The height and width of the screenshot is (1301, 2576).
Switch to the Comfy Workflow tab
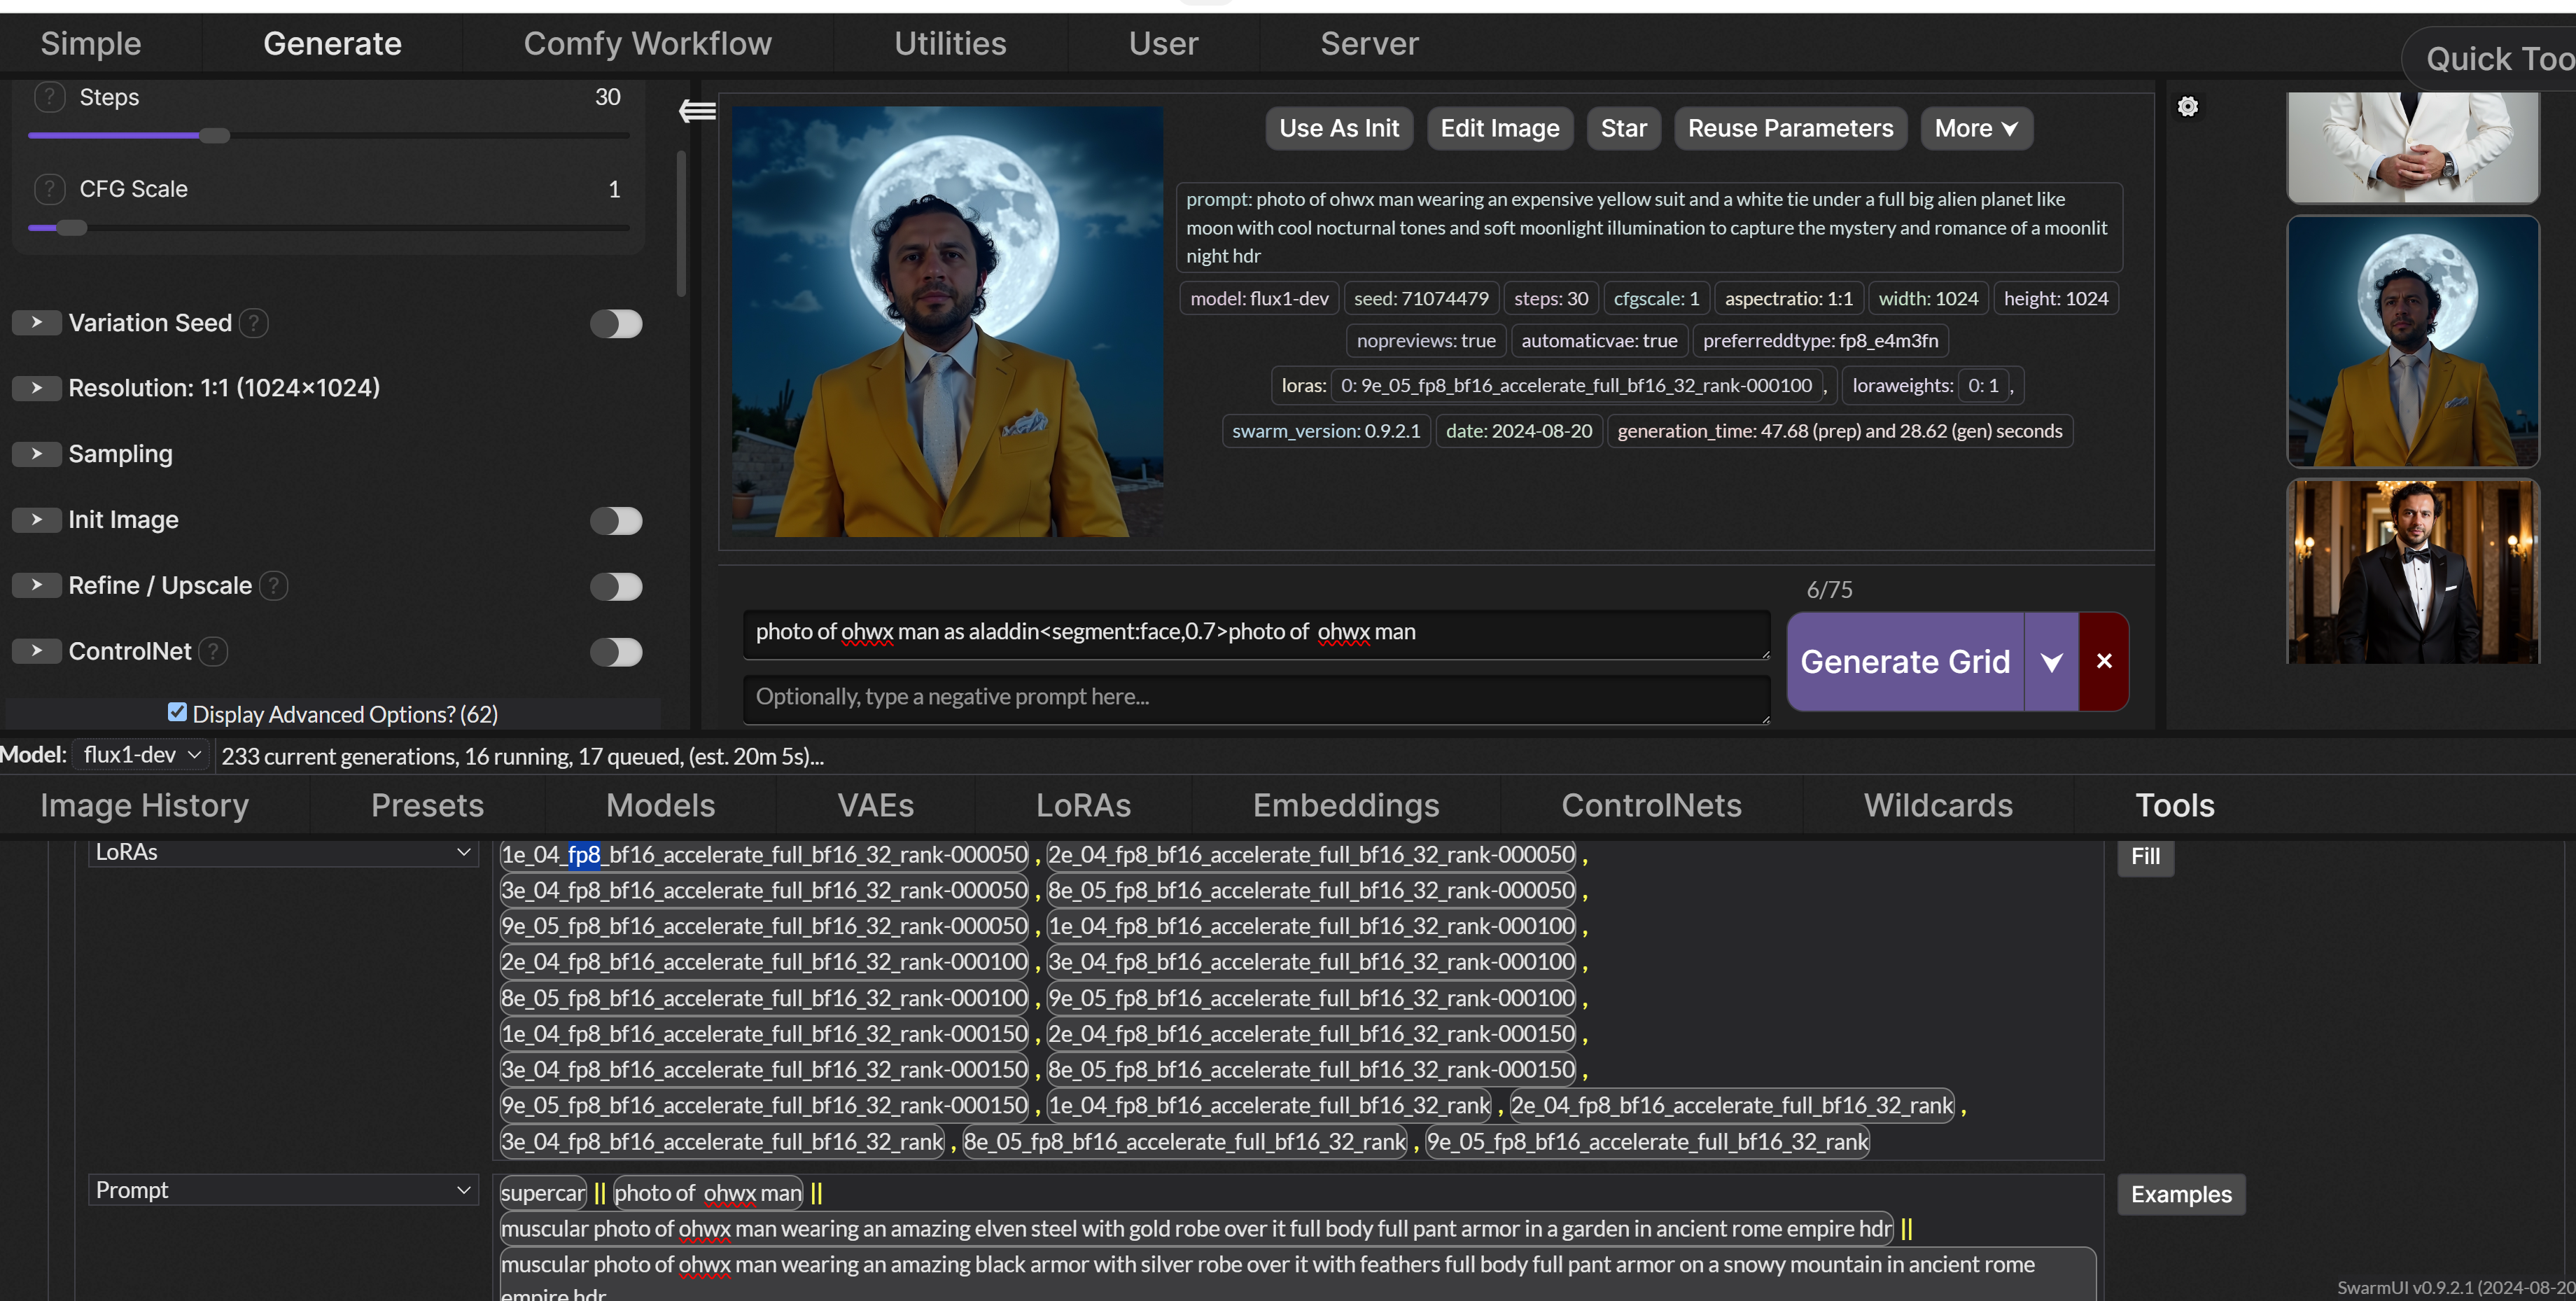(647, 44)
